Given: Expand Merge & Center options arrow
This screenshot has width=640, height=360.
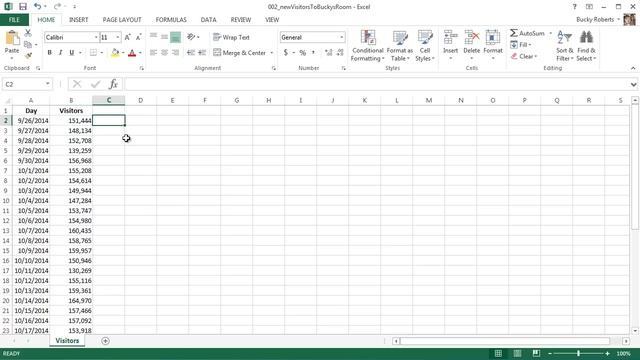Looking at the screenshot, I should click(x=271, y=53).
